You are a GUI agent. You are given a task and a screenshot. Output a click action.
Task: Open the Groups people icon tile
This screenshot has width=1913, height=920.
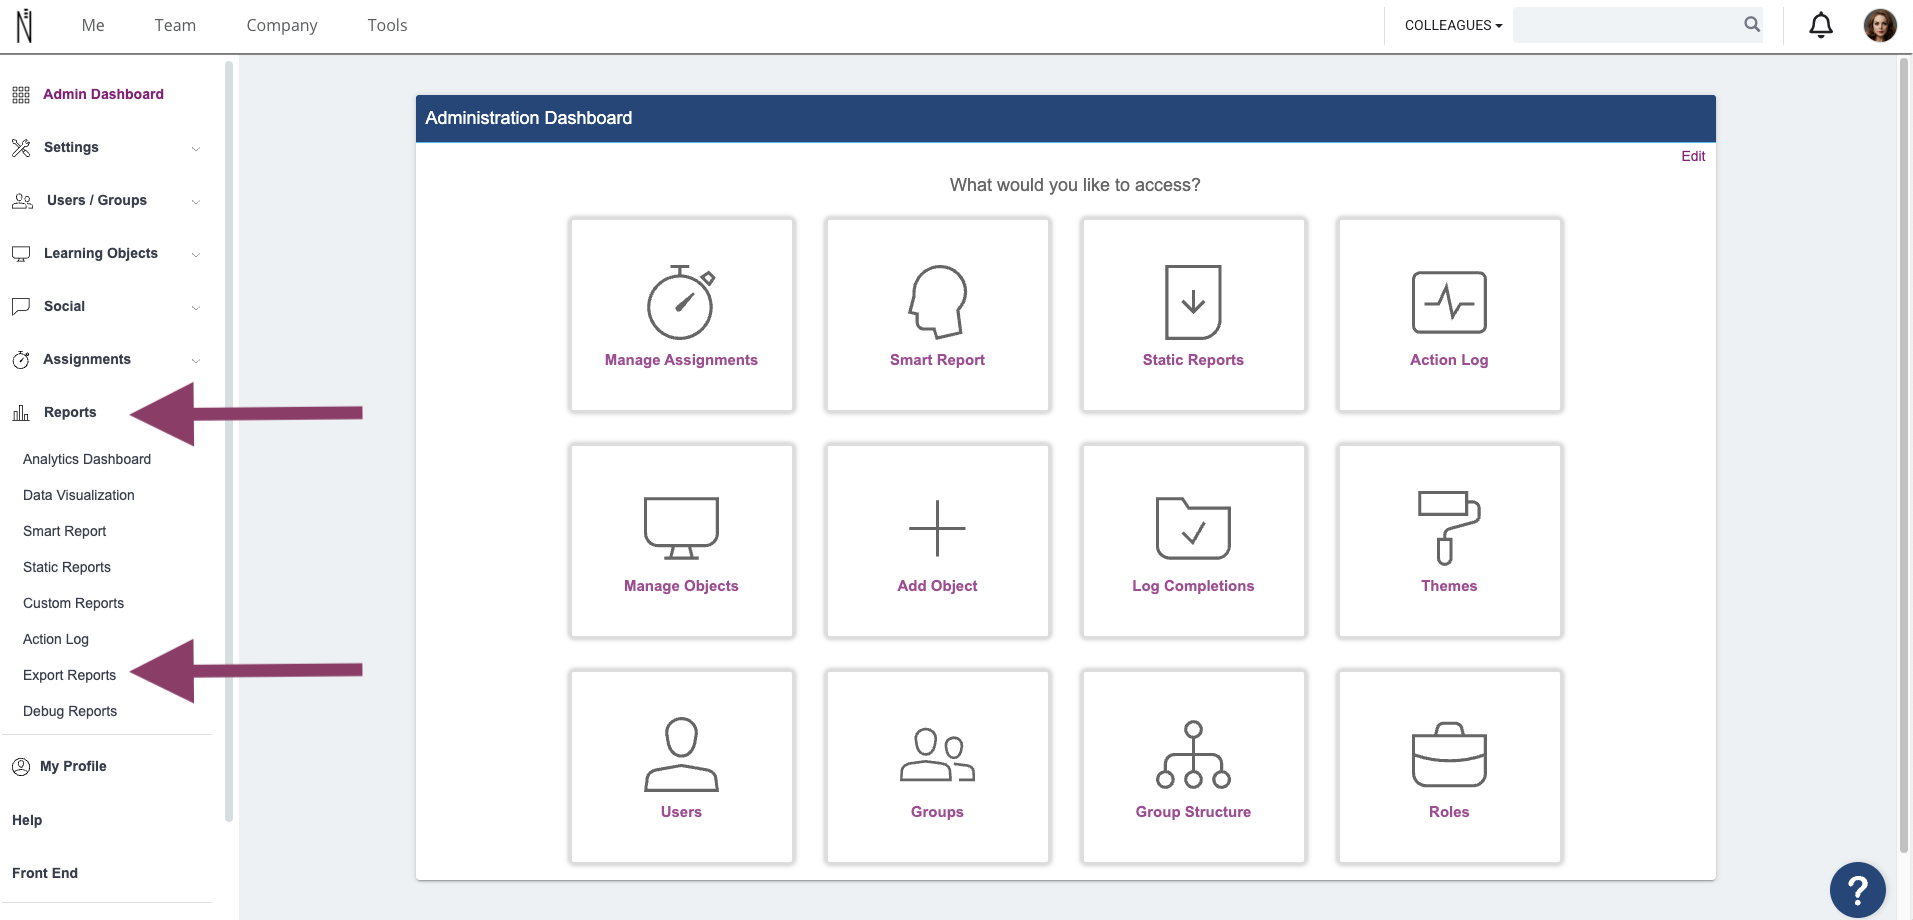pos(937,767)
